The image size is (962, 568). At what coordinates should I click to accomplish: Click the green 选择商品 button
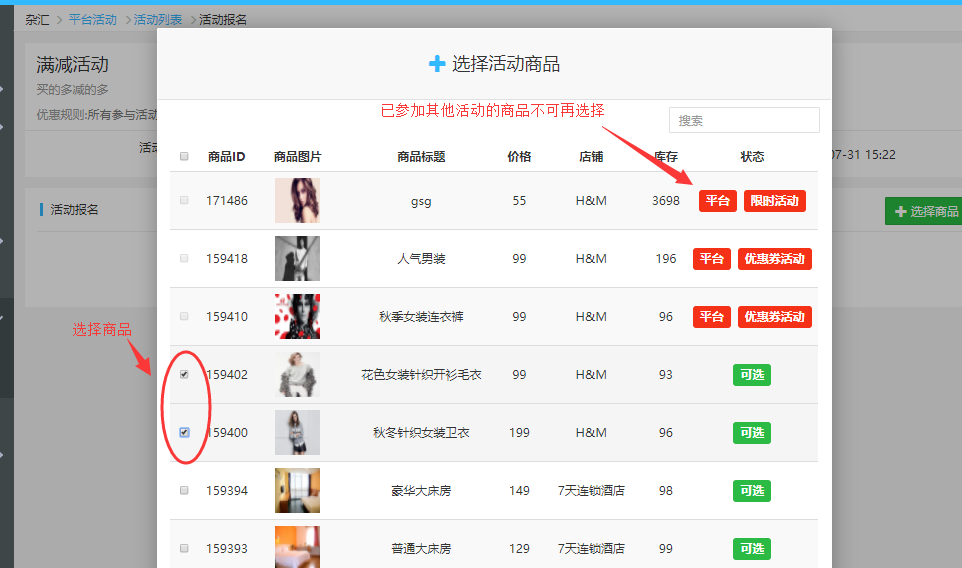(x=925, y=211)
